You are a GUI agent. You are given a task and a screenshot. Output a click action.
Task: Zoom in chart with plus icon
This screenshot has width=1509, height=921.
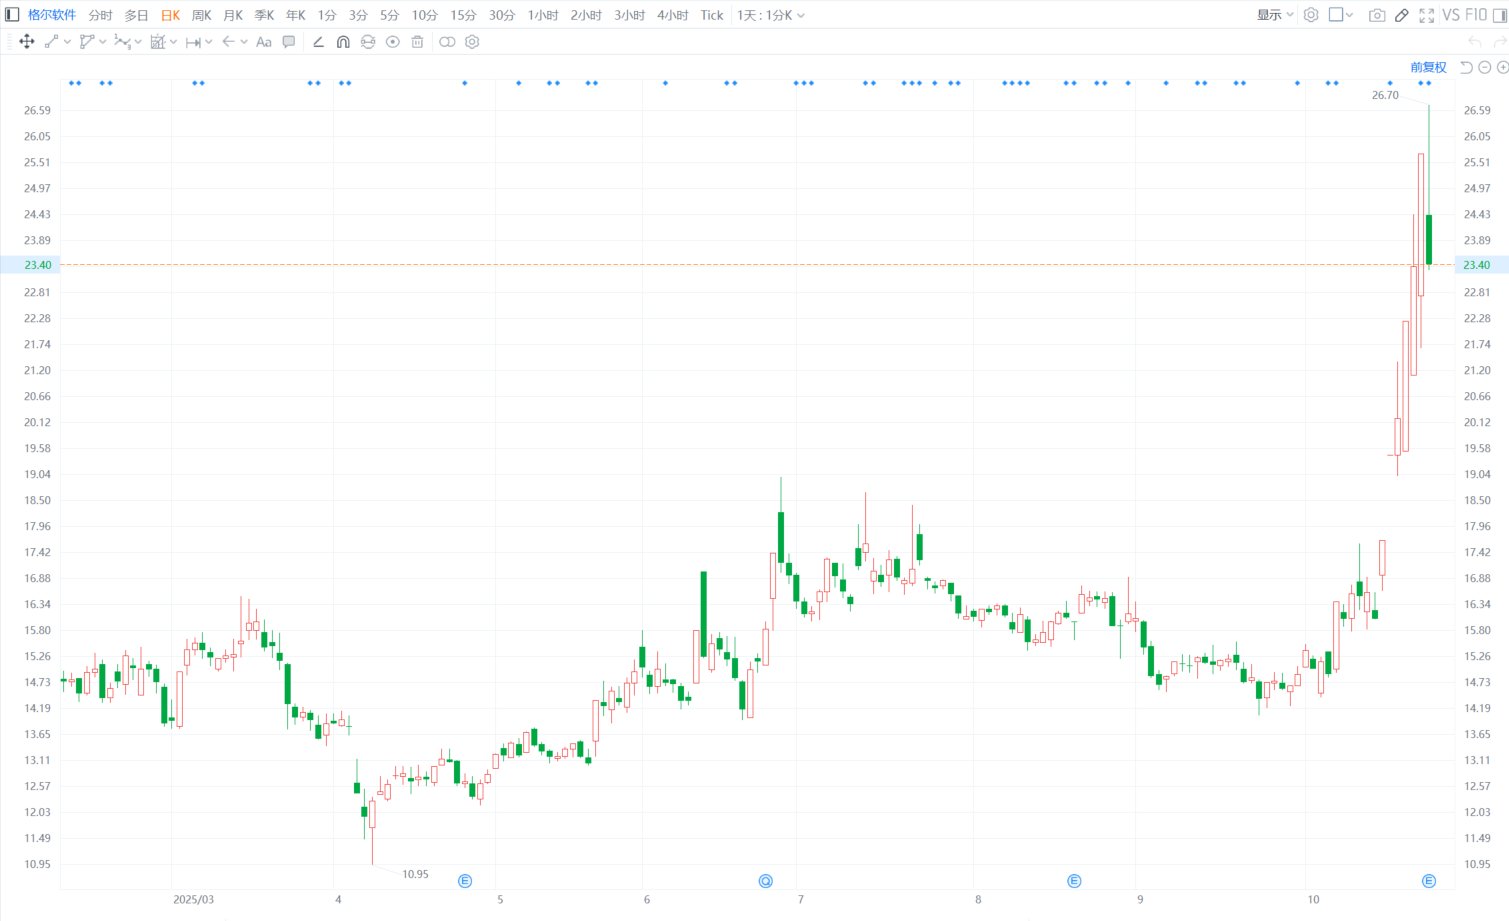click(x=1502, y=67)
